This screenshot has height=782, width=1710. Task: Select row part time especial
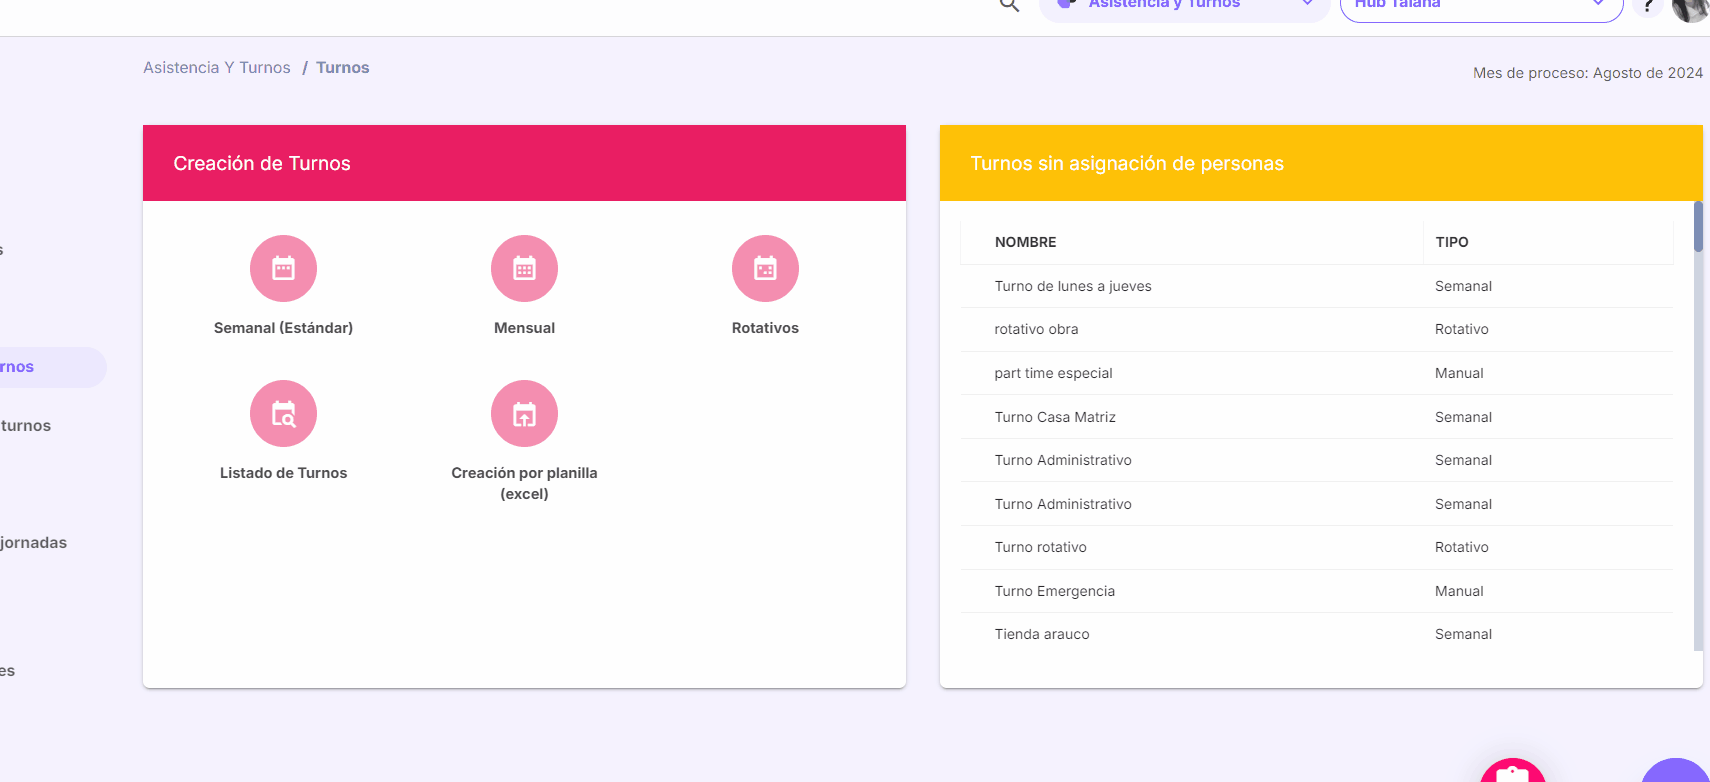tap(1316, 373)
